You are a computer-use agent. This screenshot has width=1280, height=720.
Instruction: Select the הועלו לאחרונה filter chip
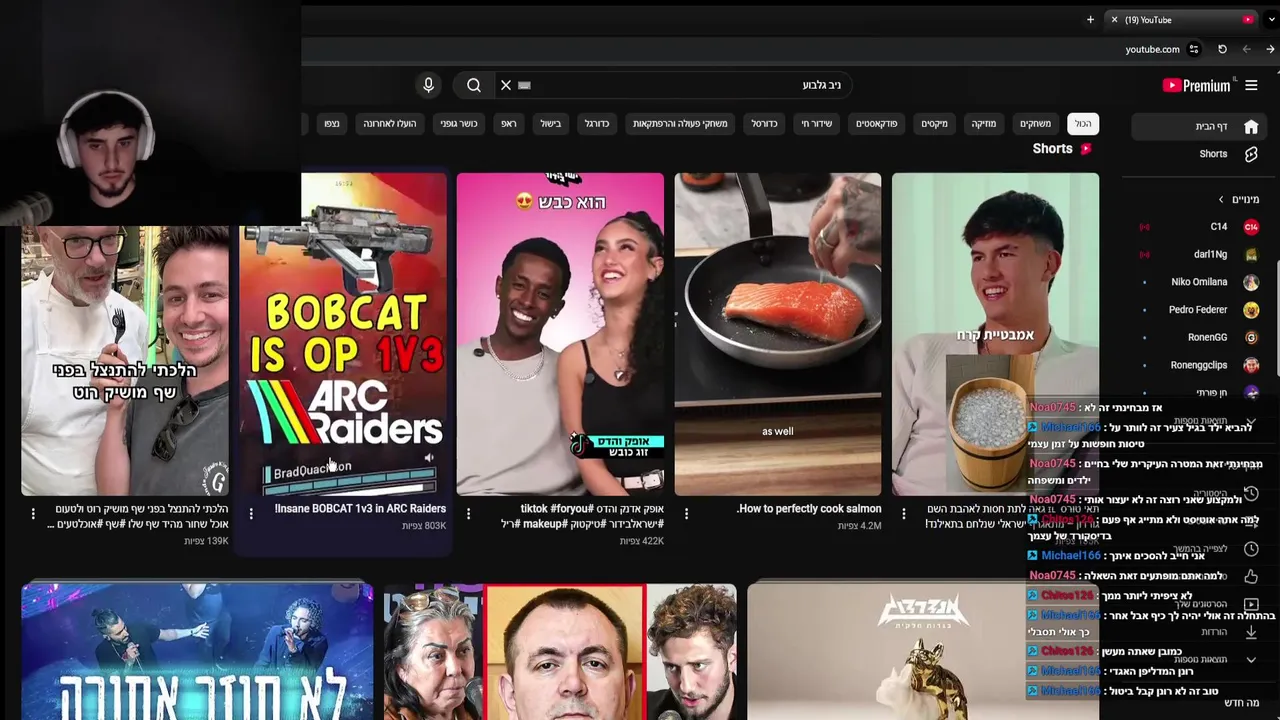(390, 123)
